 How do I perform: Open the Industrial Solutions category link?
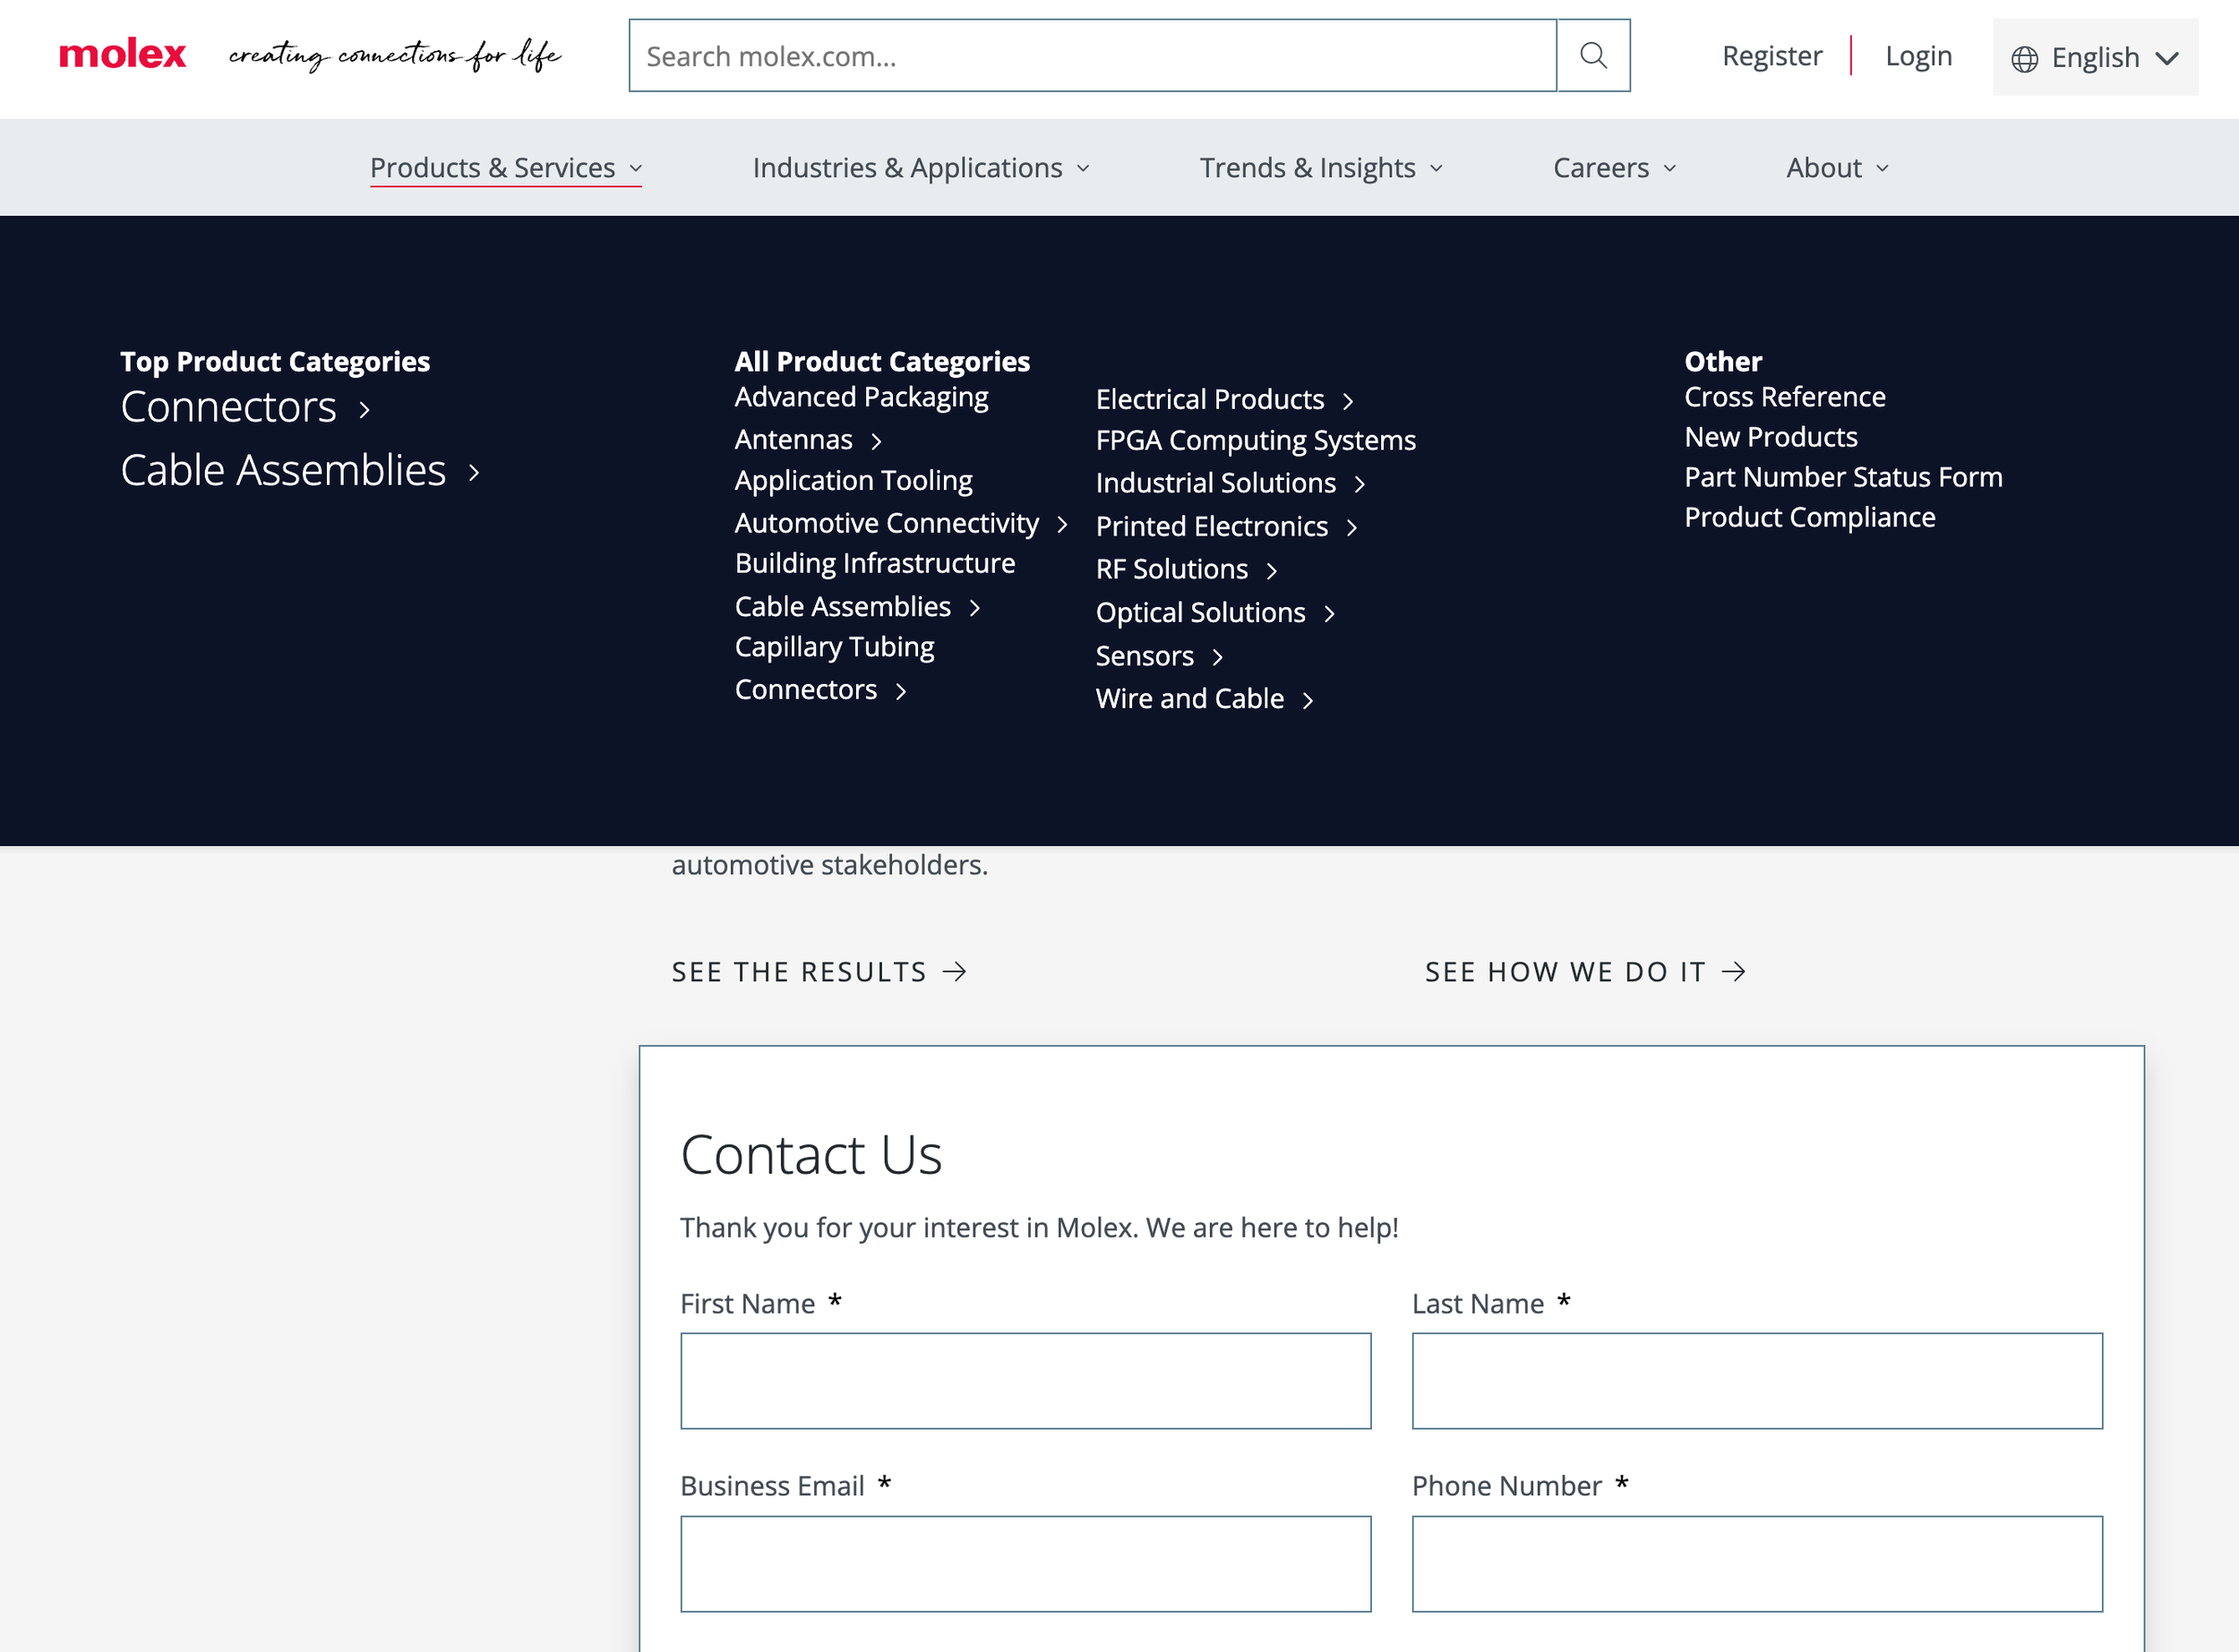point(1215,483)
